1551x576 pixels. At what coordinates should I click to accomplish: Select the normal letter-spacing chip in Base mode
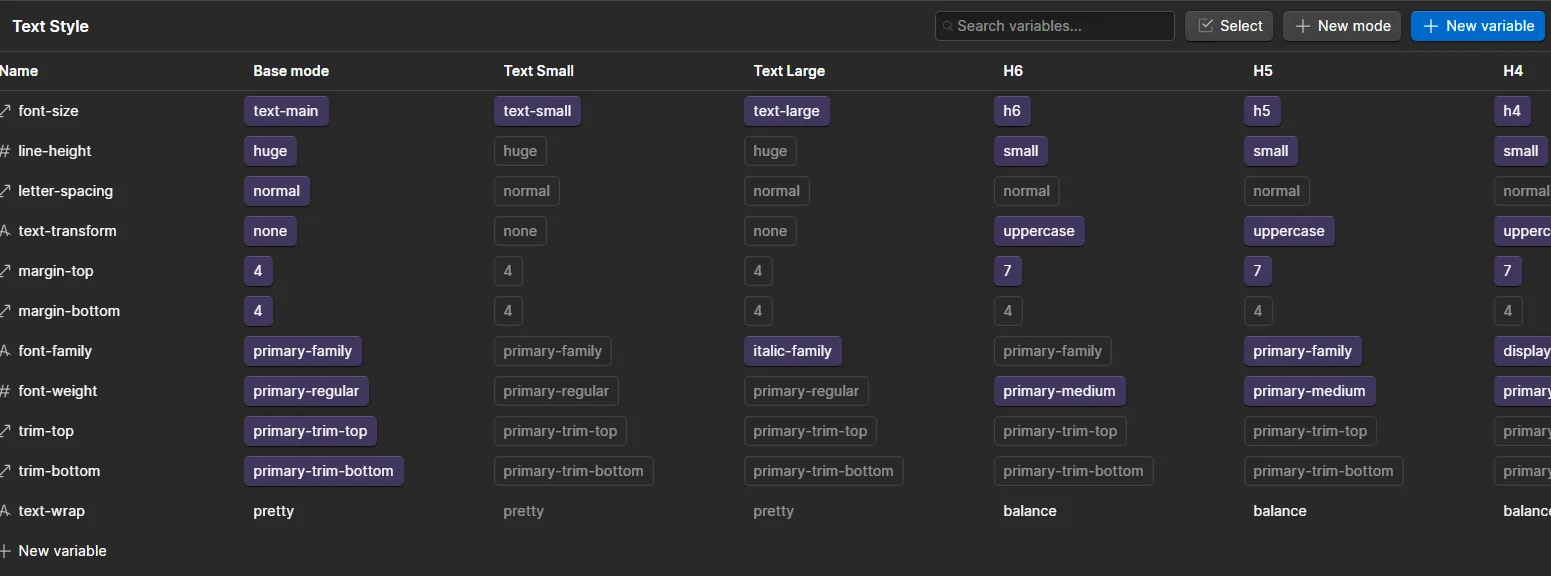coord(277,191)
